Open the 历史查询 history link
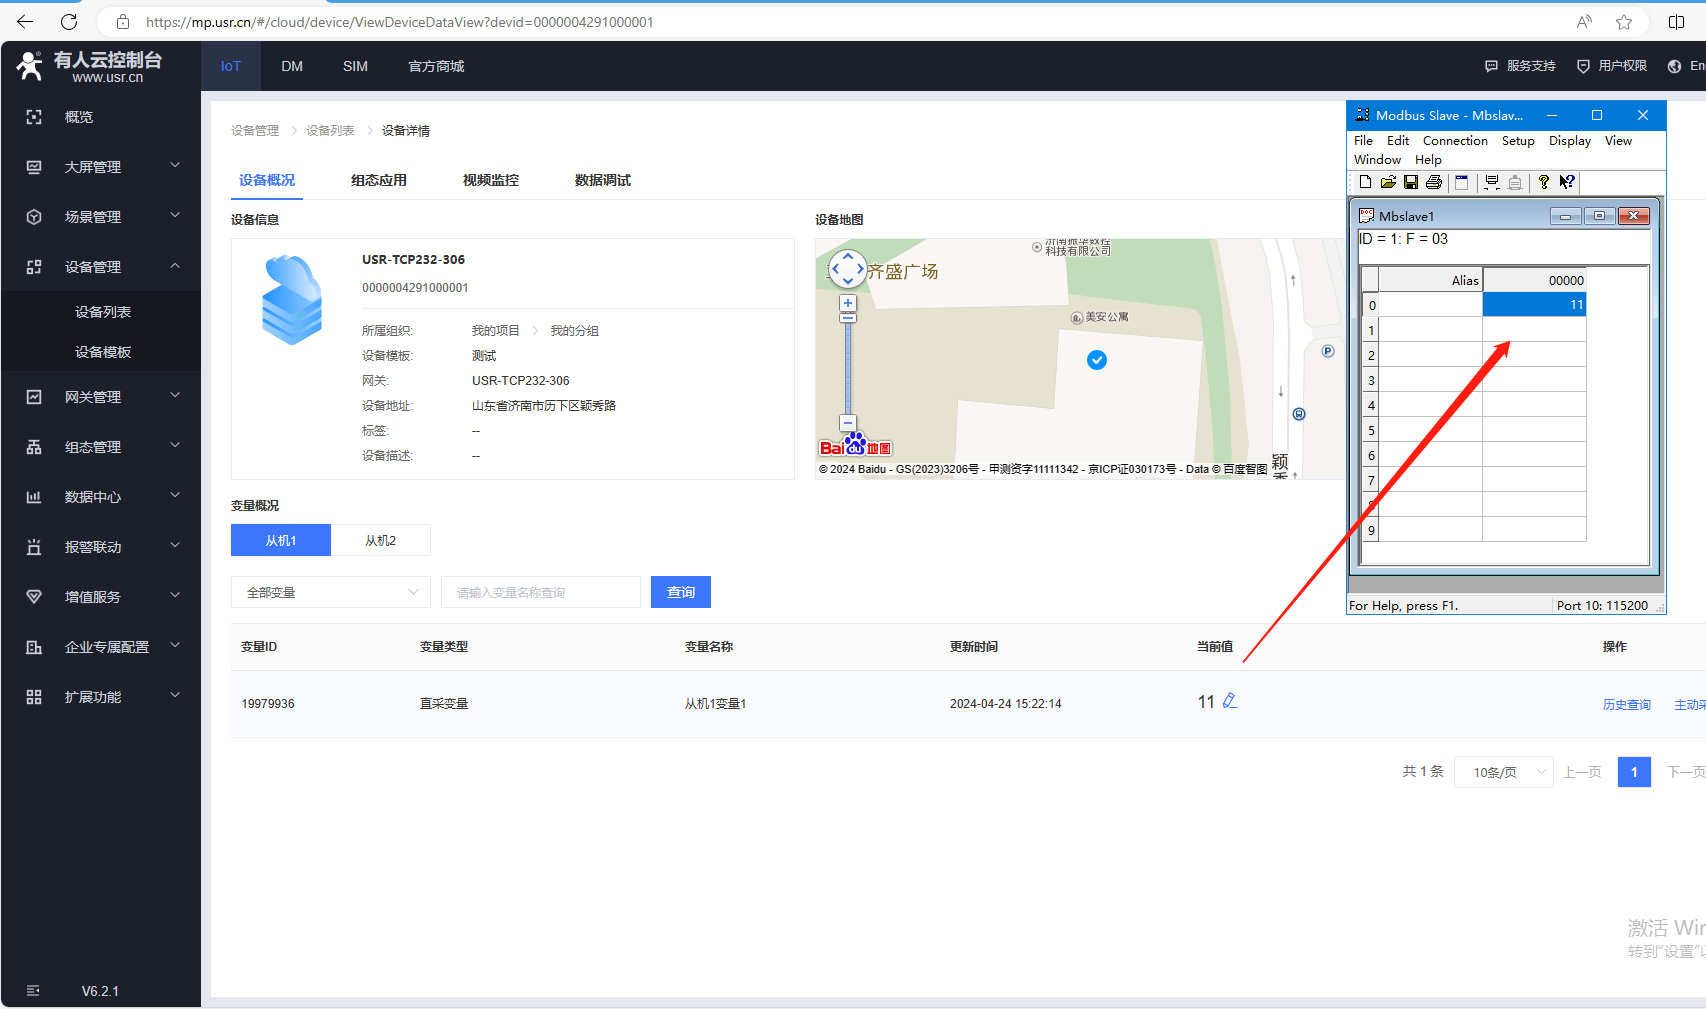This screenshot has width=1706, height=1009. (1627, 704)
